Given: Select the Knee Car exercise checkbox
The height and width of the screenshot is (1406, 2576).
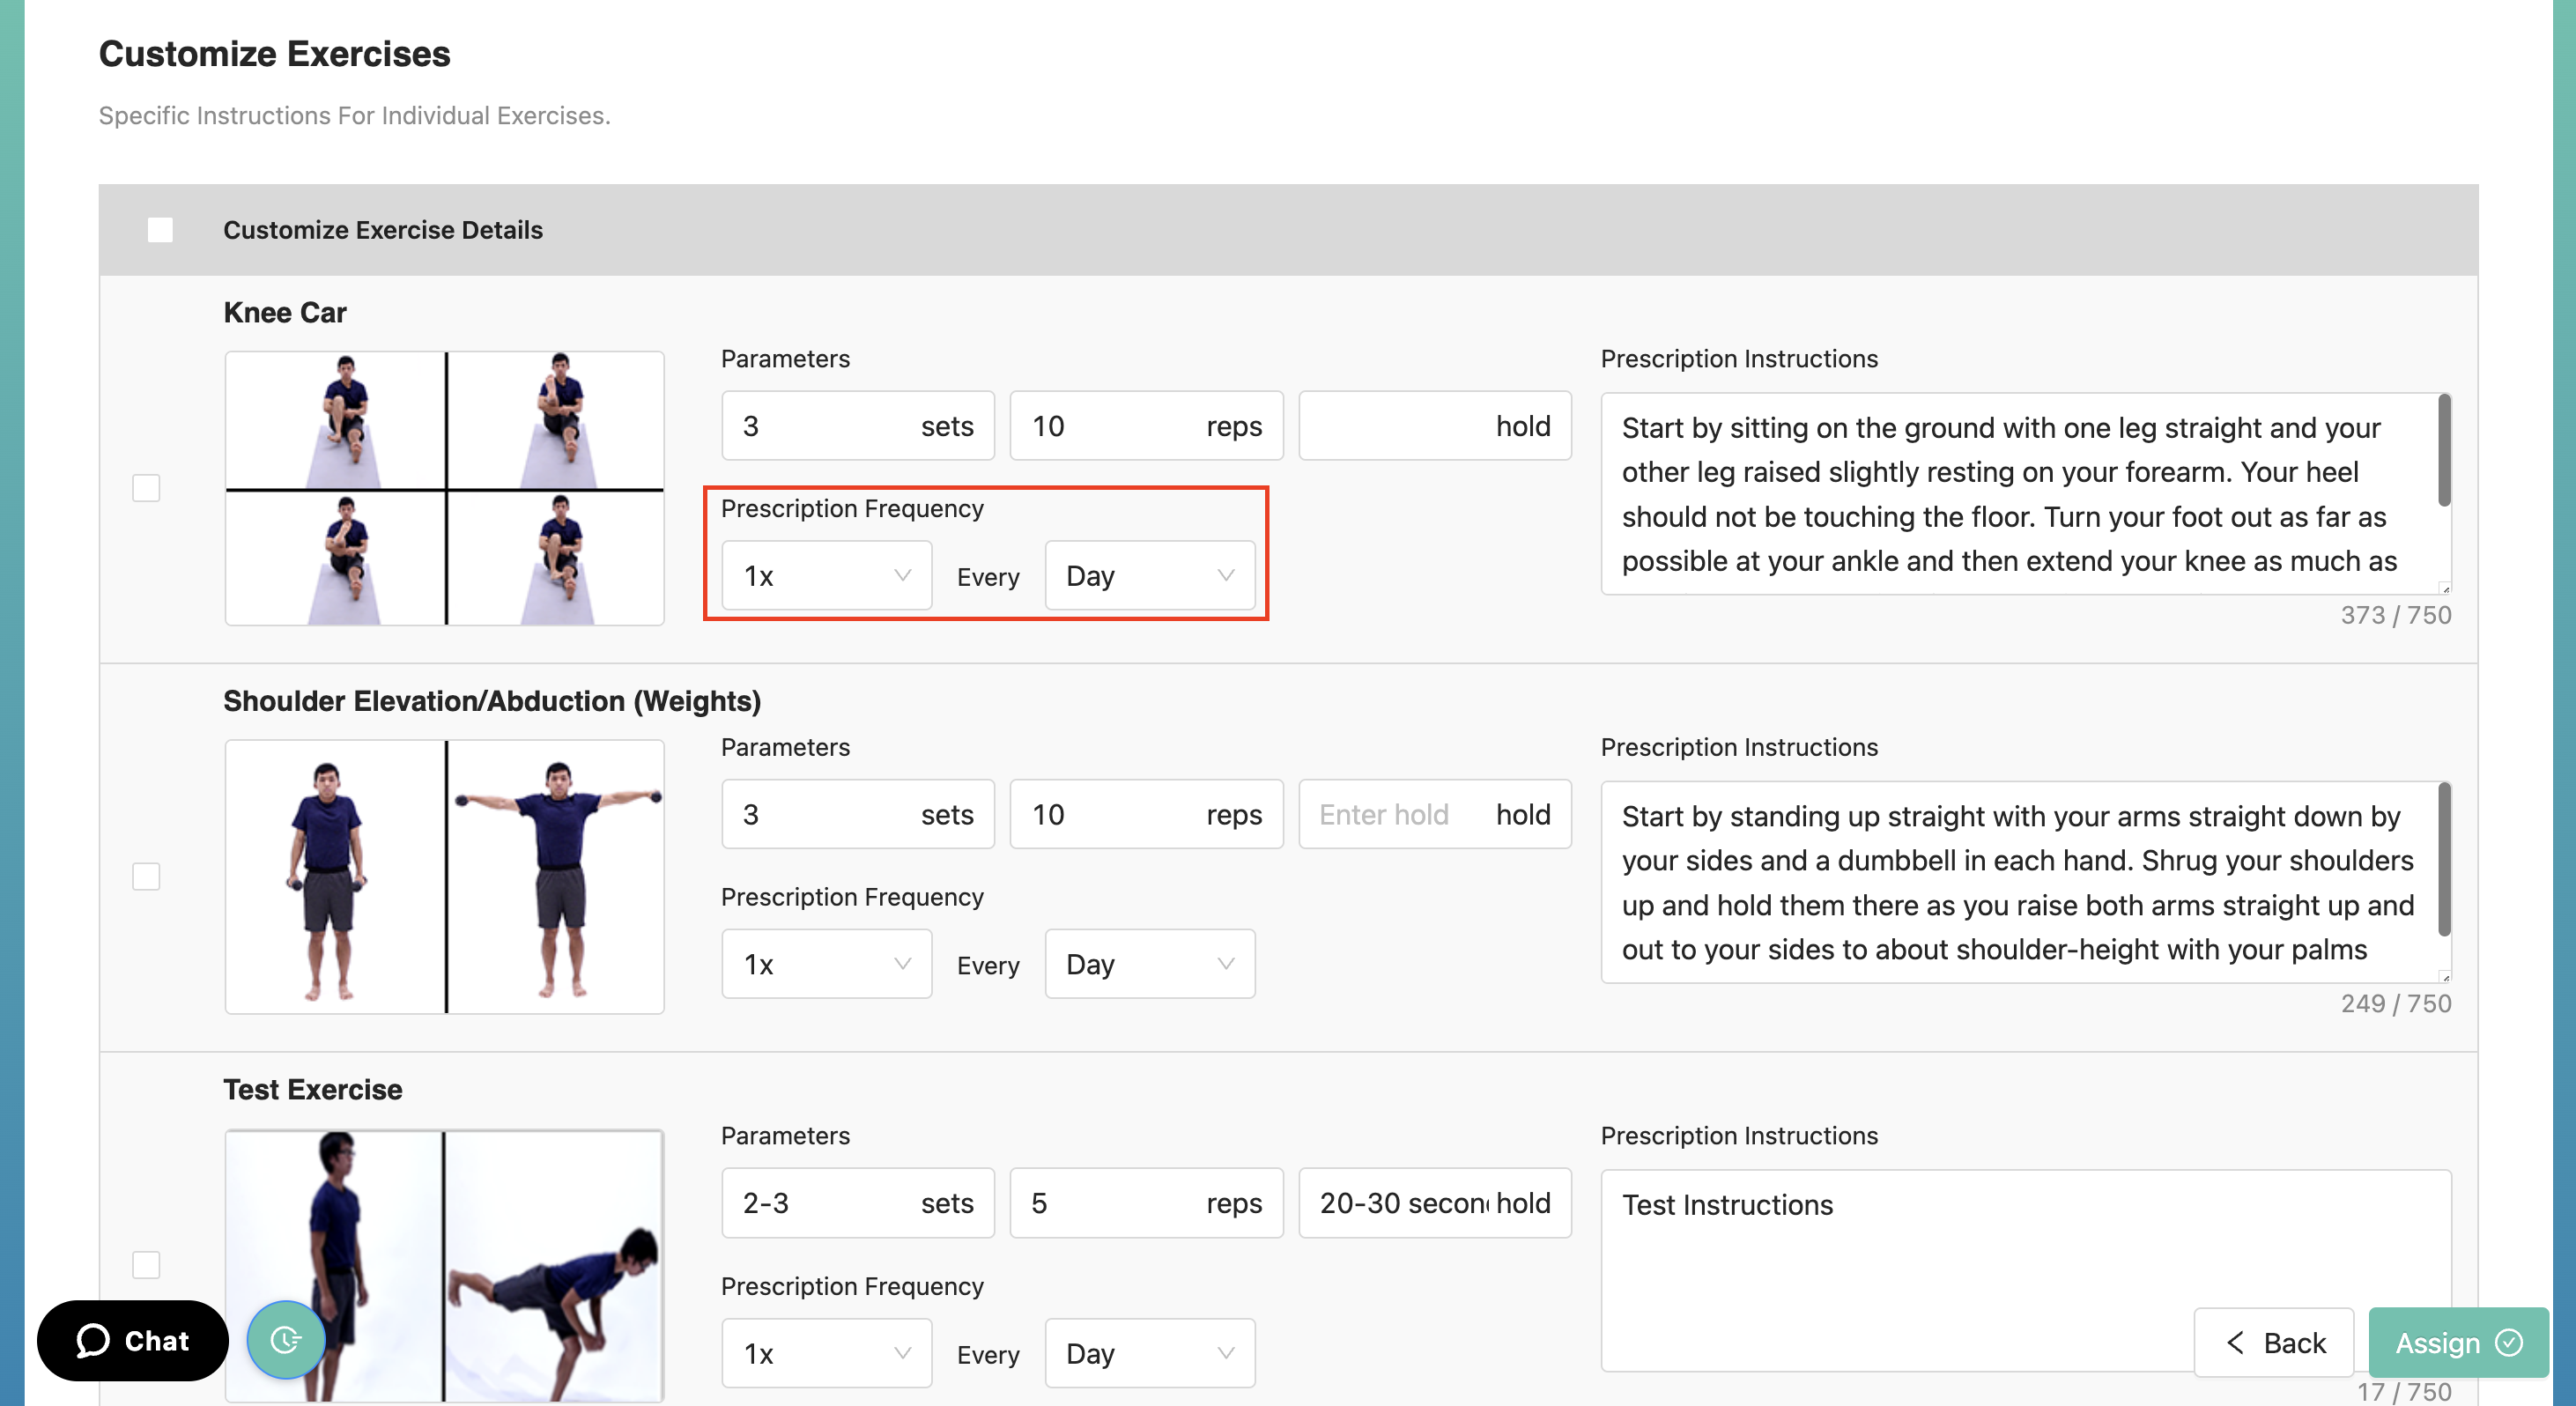Looking at the screenshot, I should pyautogui.click(x=146, y=488).
